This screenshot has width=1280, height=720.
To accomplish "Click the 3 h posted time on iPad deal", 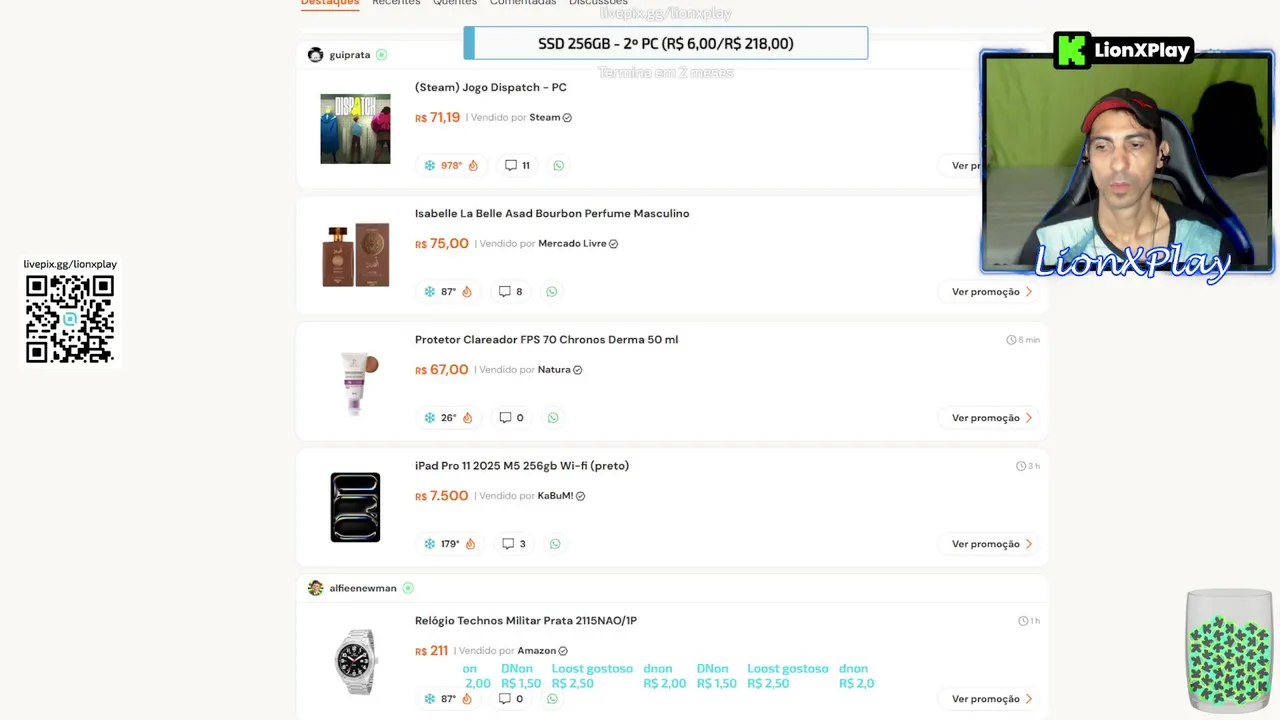I will coord(1028,466).
